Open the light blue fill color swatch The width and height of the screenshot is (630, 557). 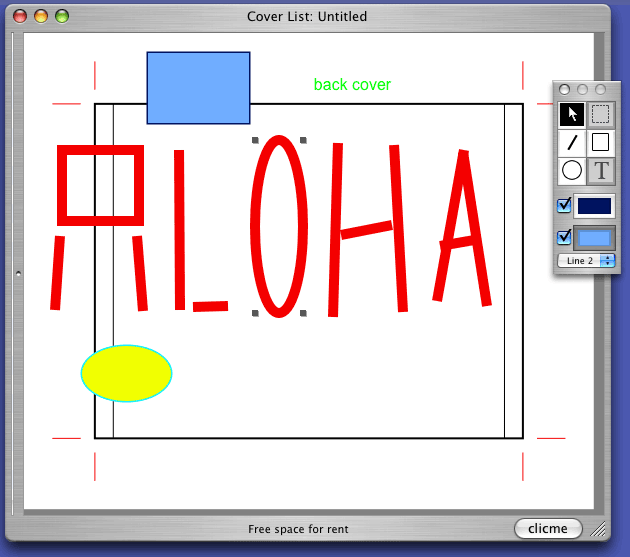(x=594, y=238)
